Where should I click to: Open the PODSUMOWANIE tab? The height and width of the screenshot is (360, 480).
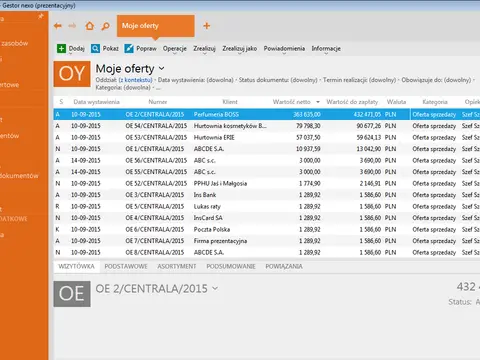pos(231,266)
